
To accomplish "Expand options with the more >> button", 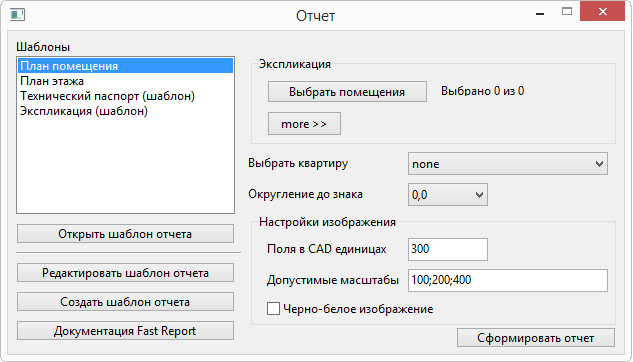I will click(x=304, y=123).
